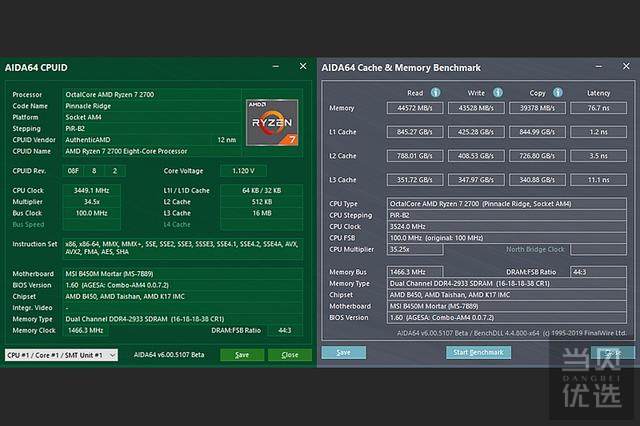Viewport: 640px width, 426px height.
Task: Click Save in the Cache & Memory Benchmark window
Action: [344, 353]
